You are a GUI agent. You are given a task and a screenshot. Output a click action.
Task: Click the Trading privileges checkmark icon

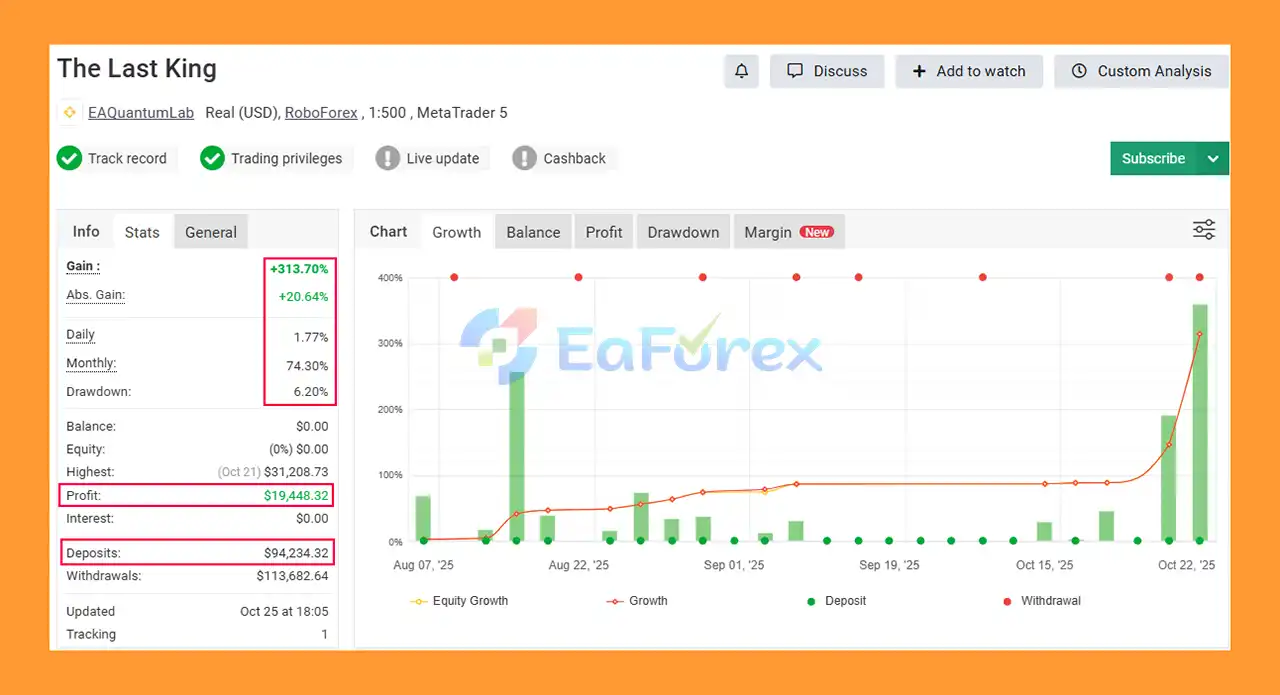click(x=212, y=158)
